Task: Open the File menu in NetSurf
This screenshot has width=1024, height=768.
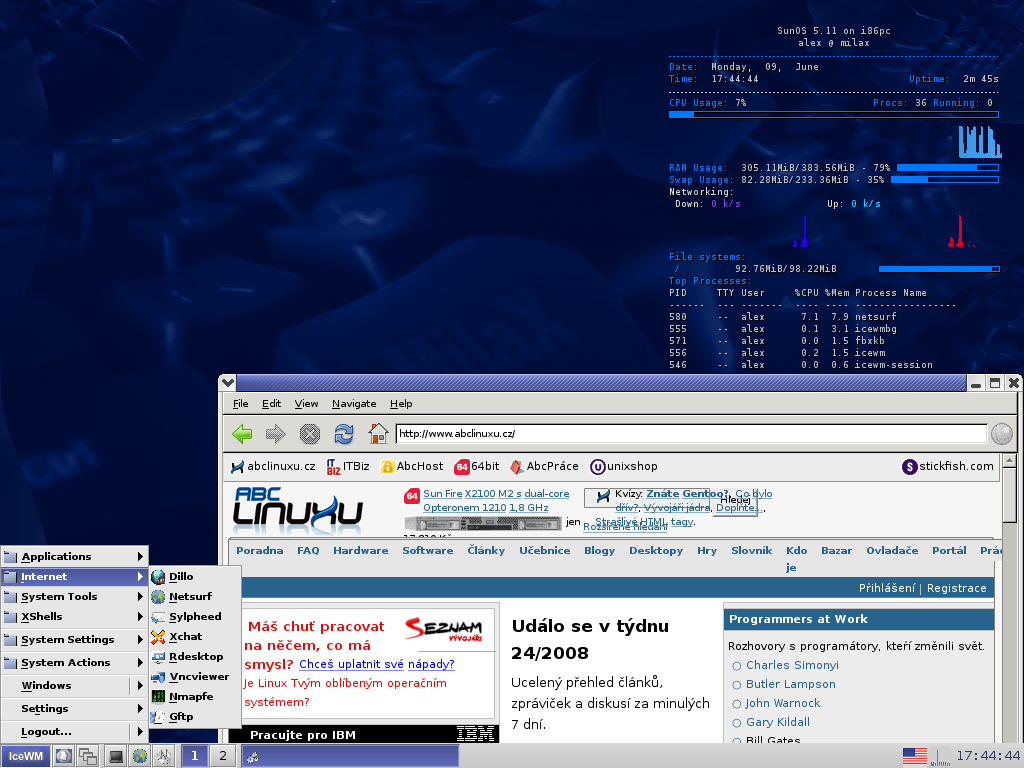Action: 240,404
